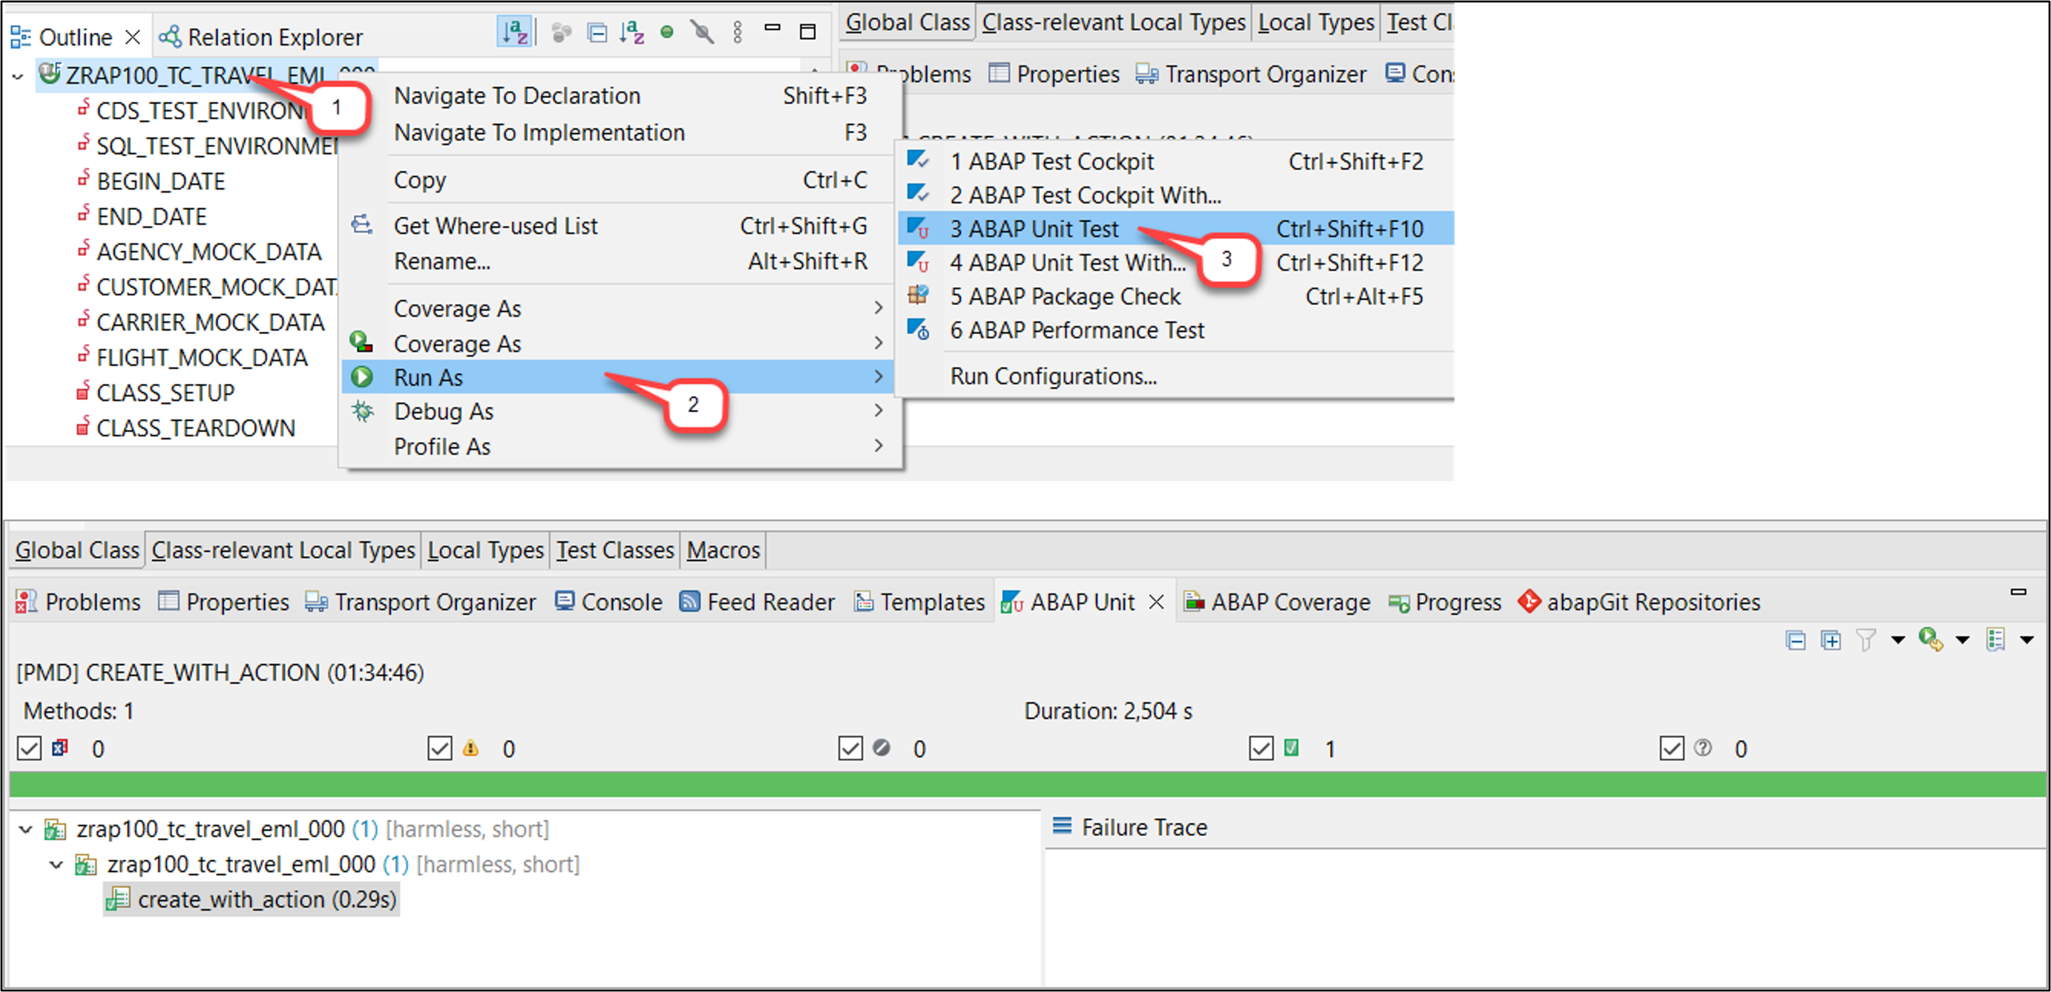Close the Outline view tab
This screenshot has height=992, width=2051.
point(133,37)
